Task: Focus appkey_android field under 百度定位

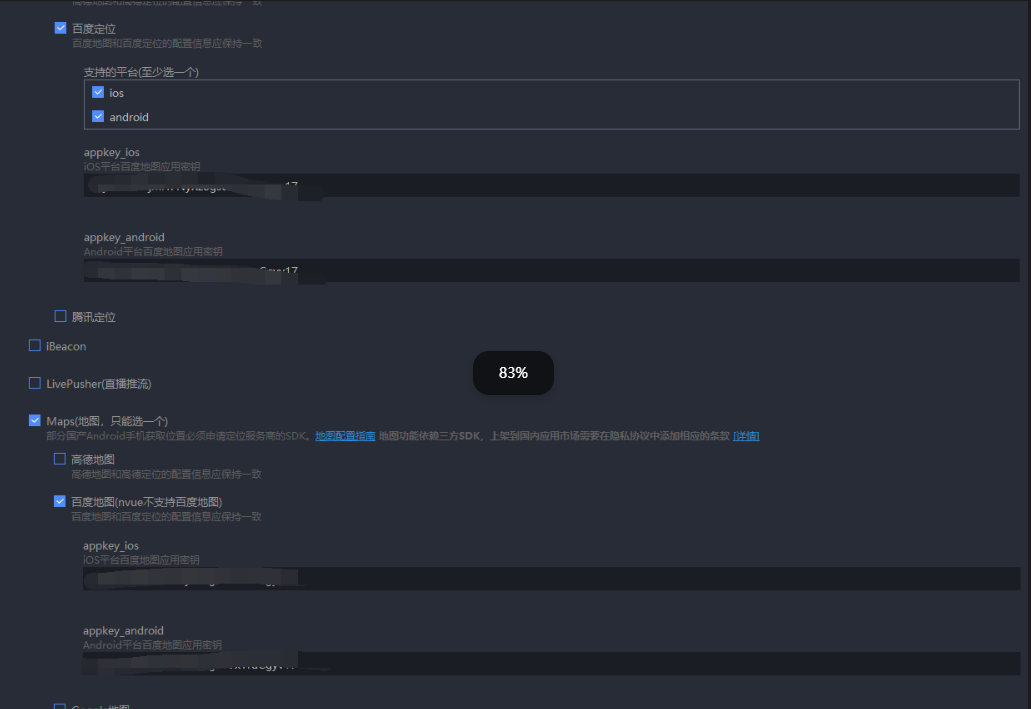Action: click(x=552, y=270)
